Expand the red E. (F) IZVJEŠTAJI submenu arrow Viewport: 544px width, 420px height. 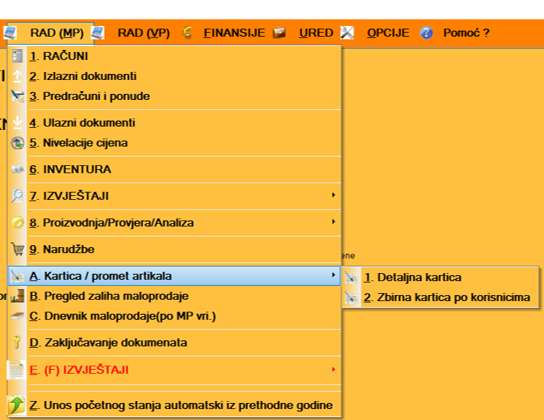click(333, 370)
